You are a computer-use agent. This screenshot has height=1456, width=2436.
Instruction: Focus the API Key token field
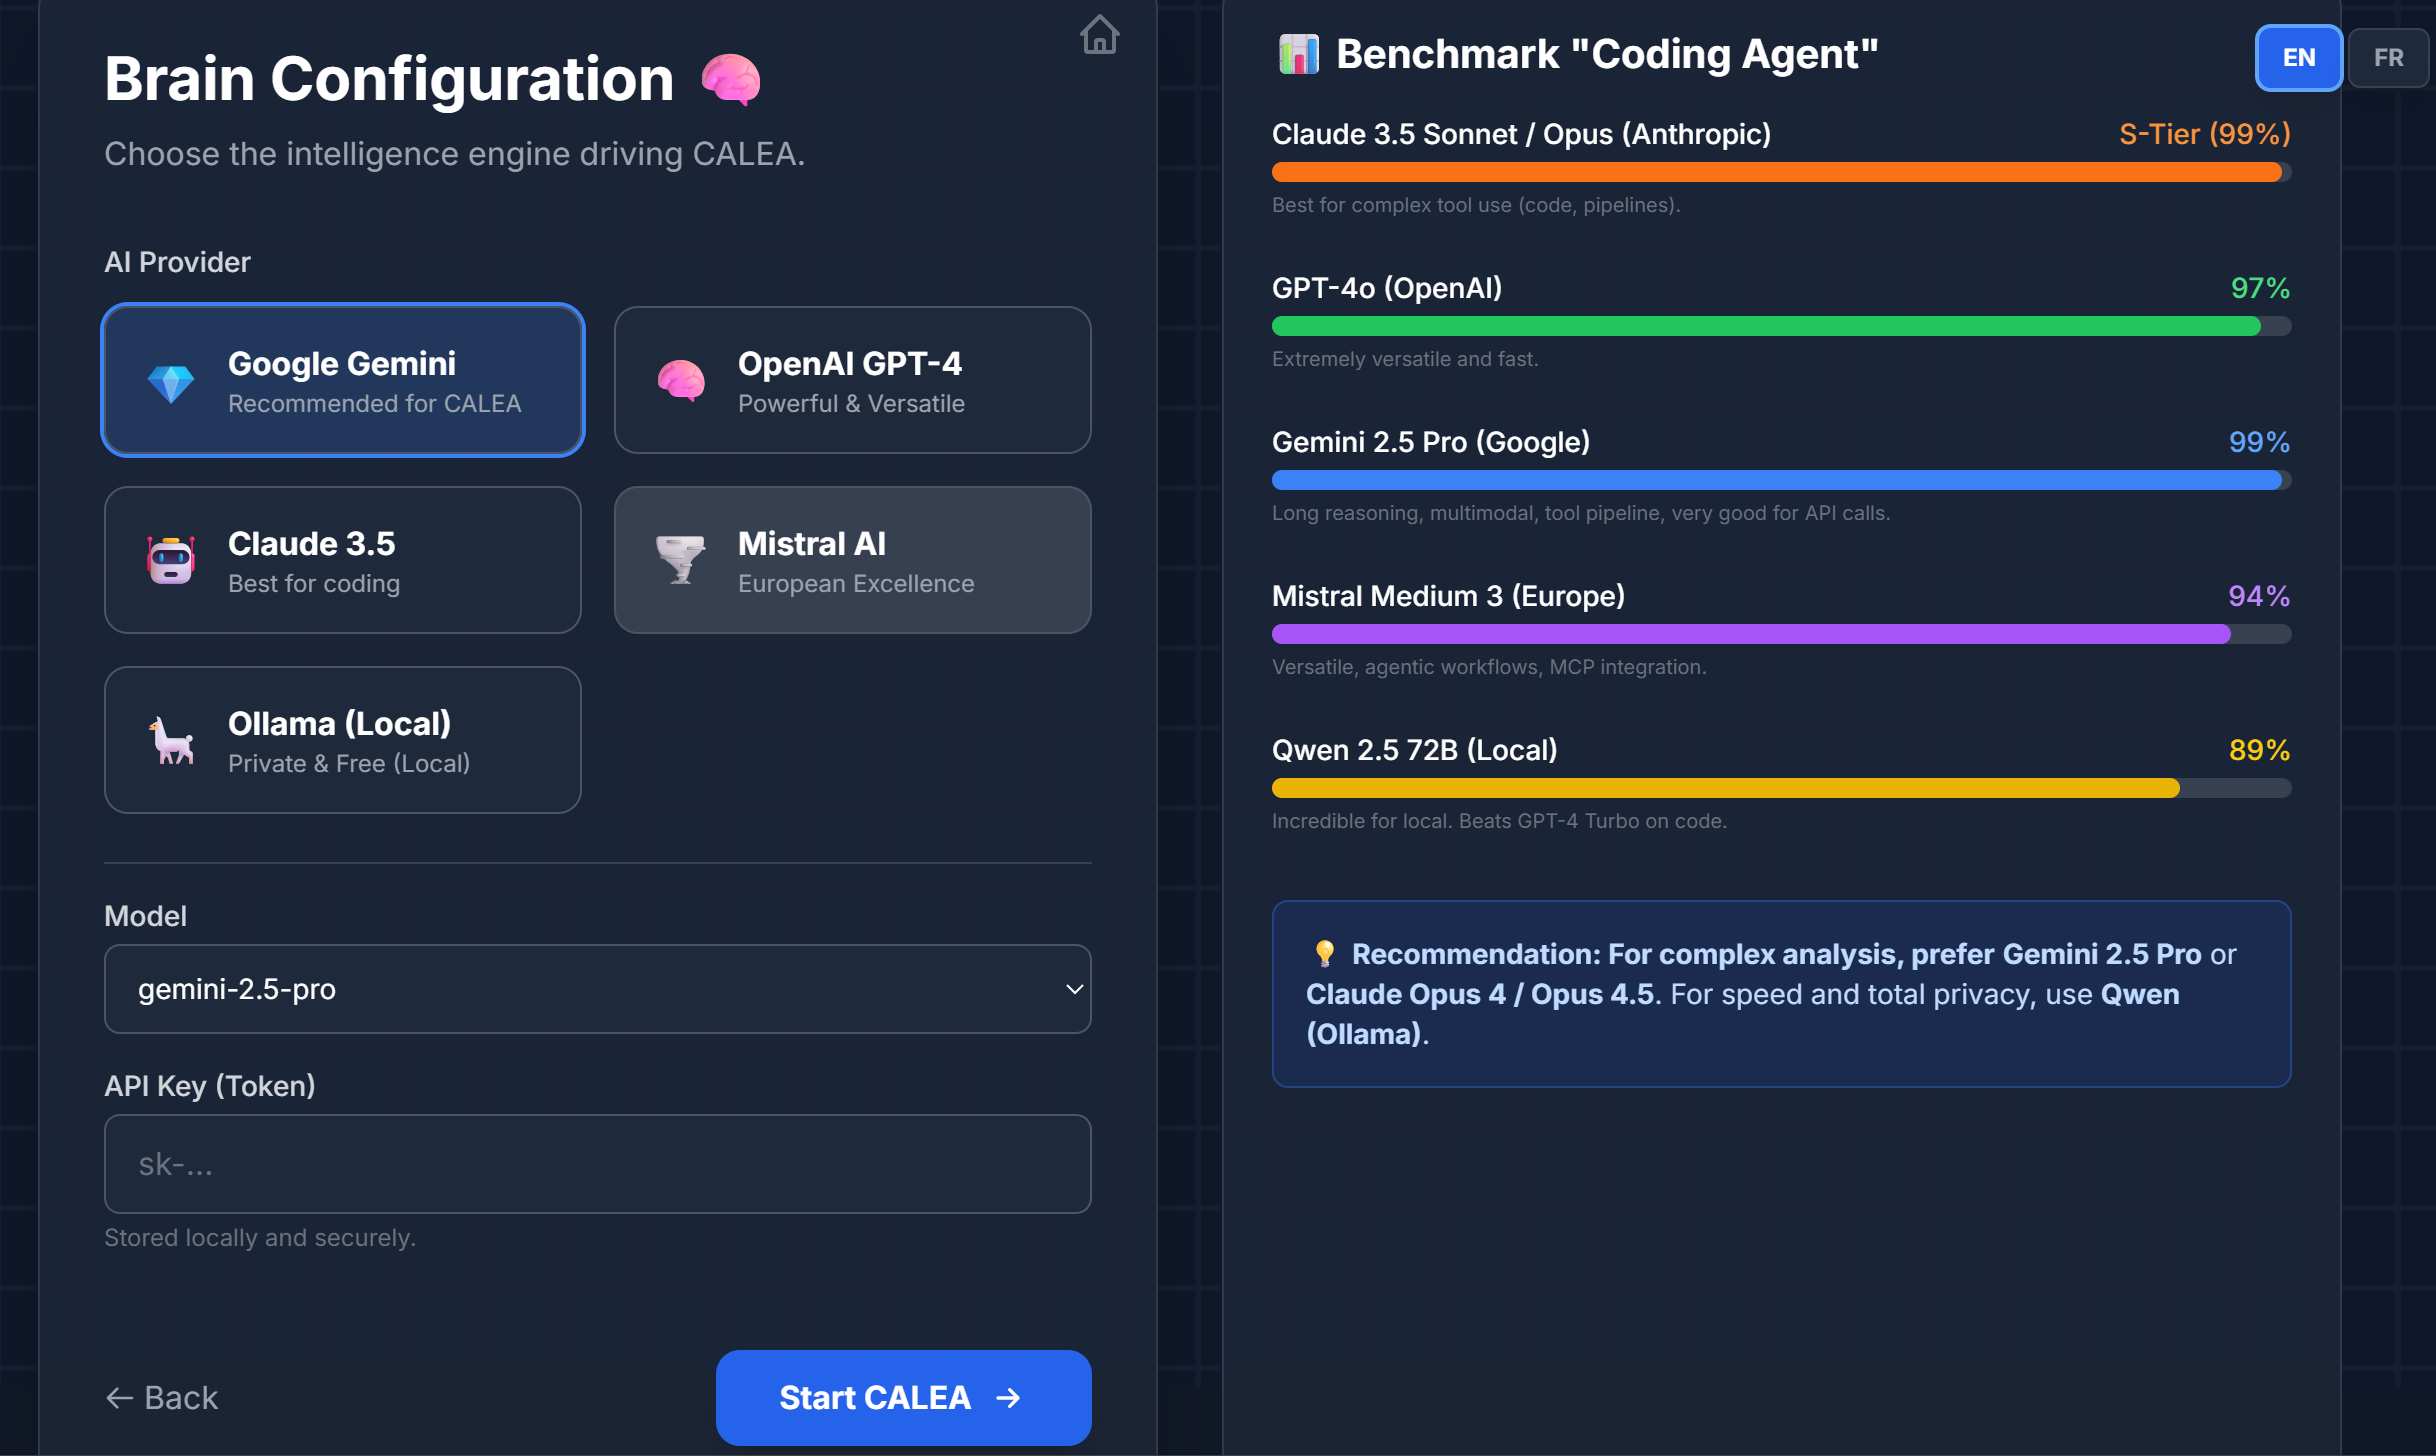[x=597, y=1164]
